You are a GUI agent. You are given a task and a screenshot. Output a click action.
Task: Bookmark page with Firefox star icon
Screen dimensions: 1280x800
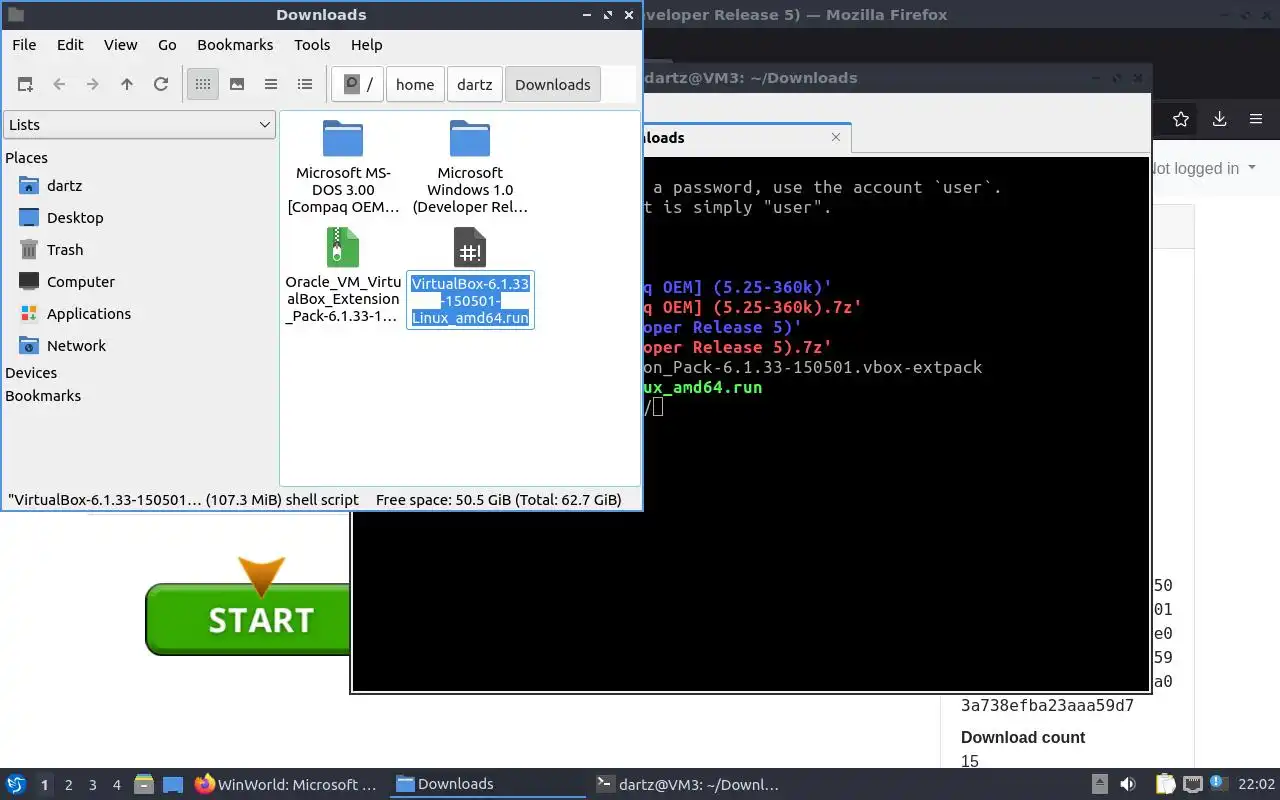pos(1181,119)
